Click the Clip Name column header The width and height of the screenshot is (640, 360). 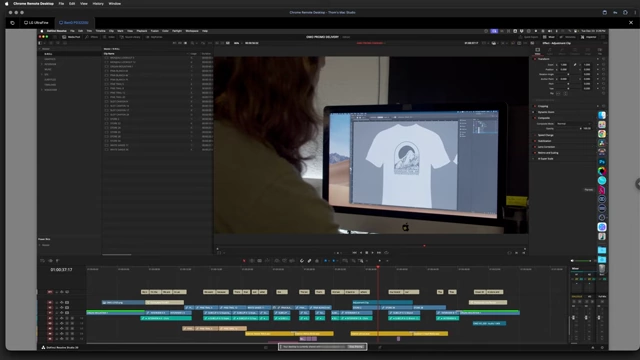point(109,53)
